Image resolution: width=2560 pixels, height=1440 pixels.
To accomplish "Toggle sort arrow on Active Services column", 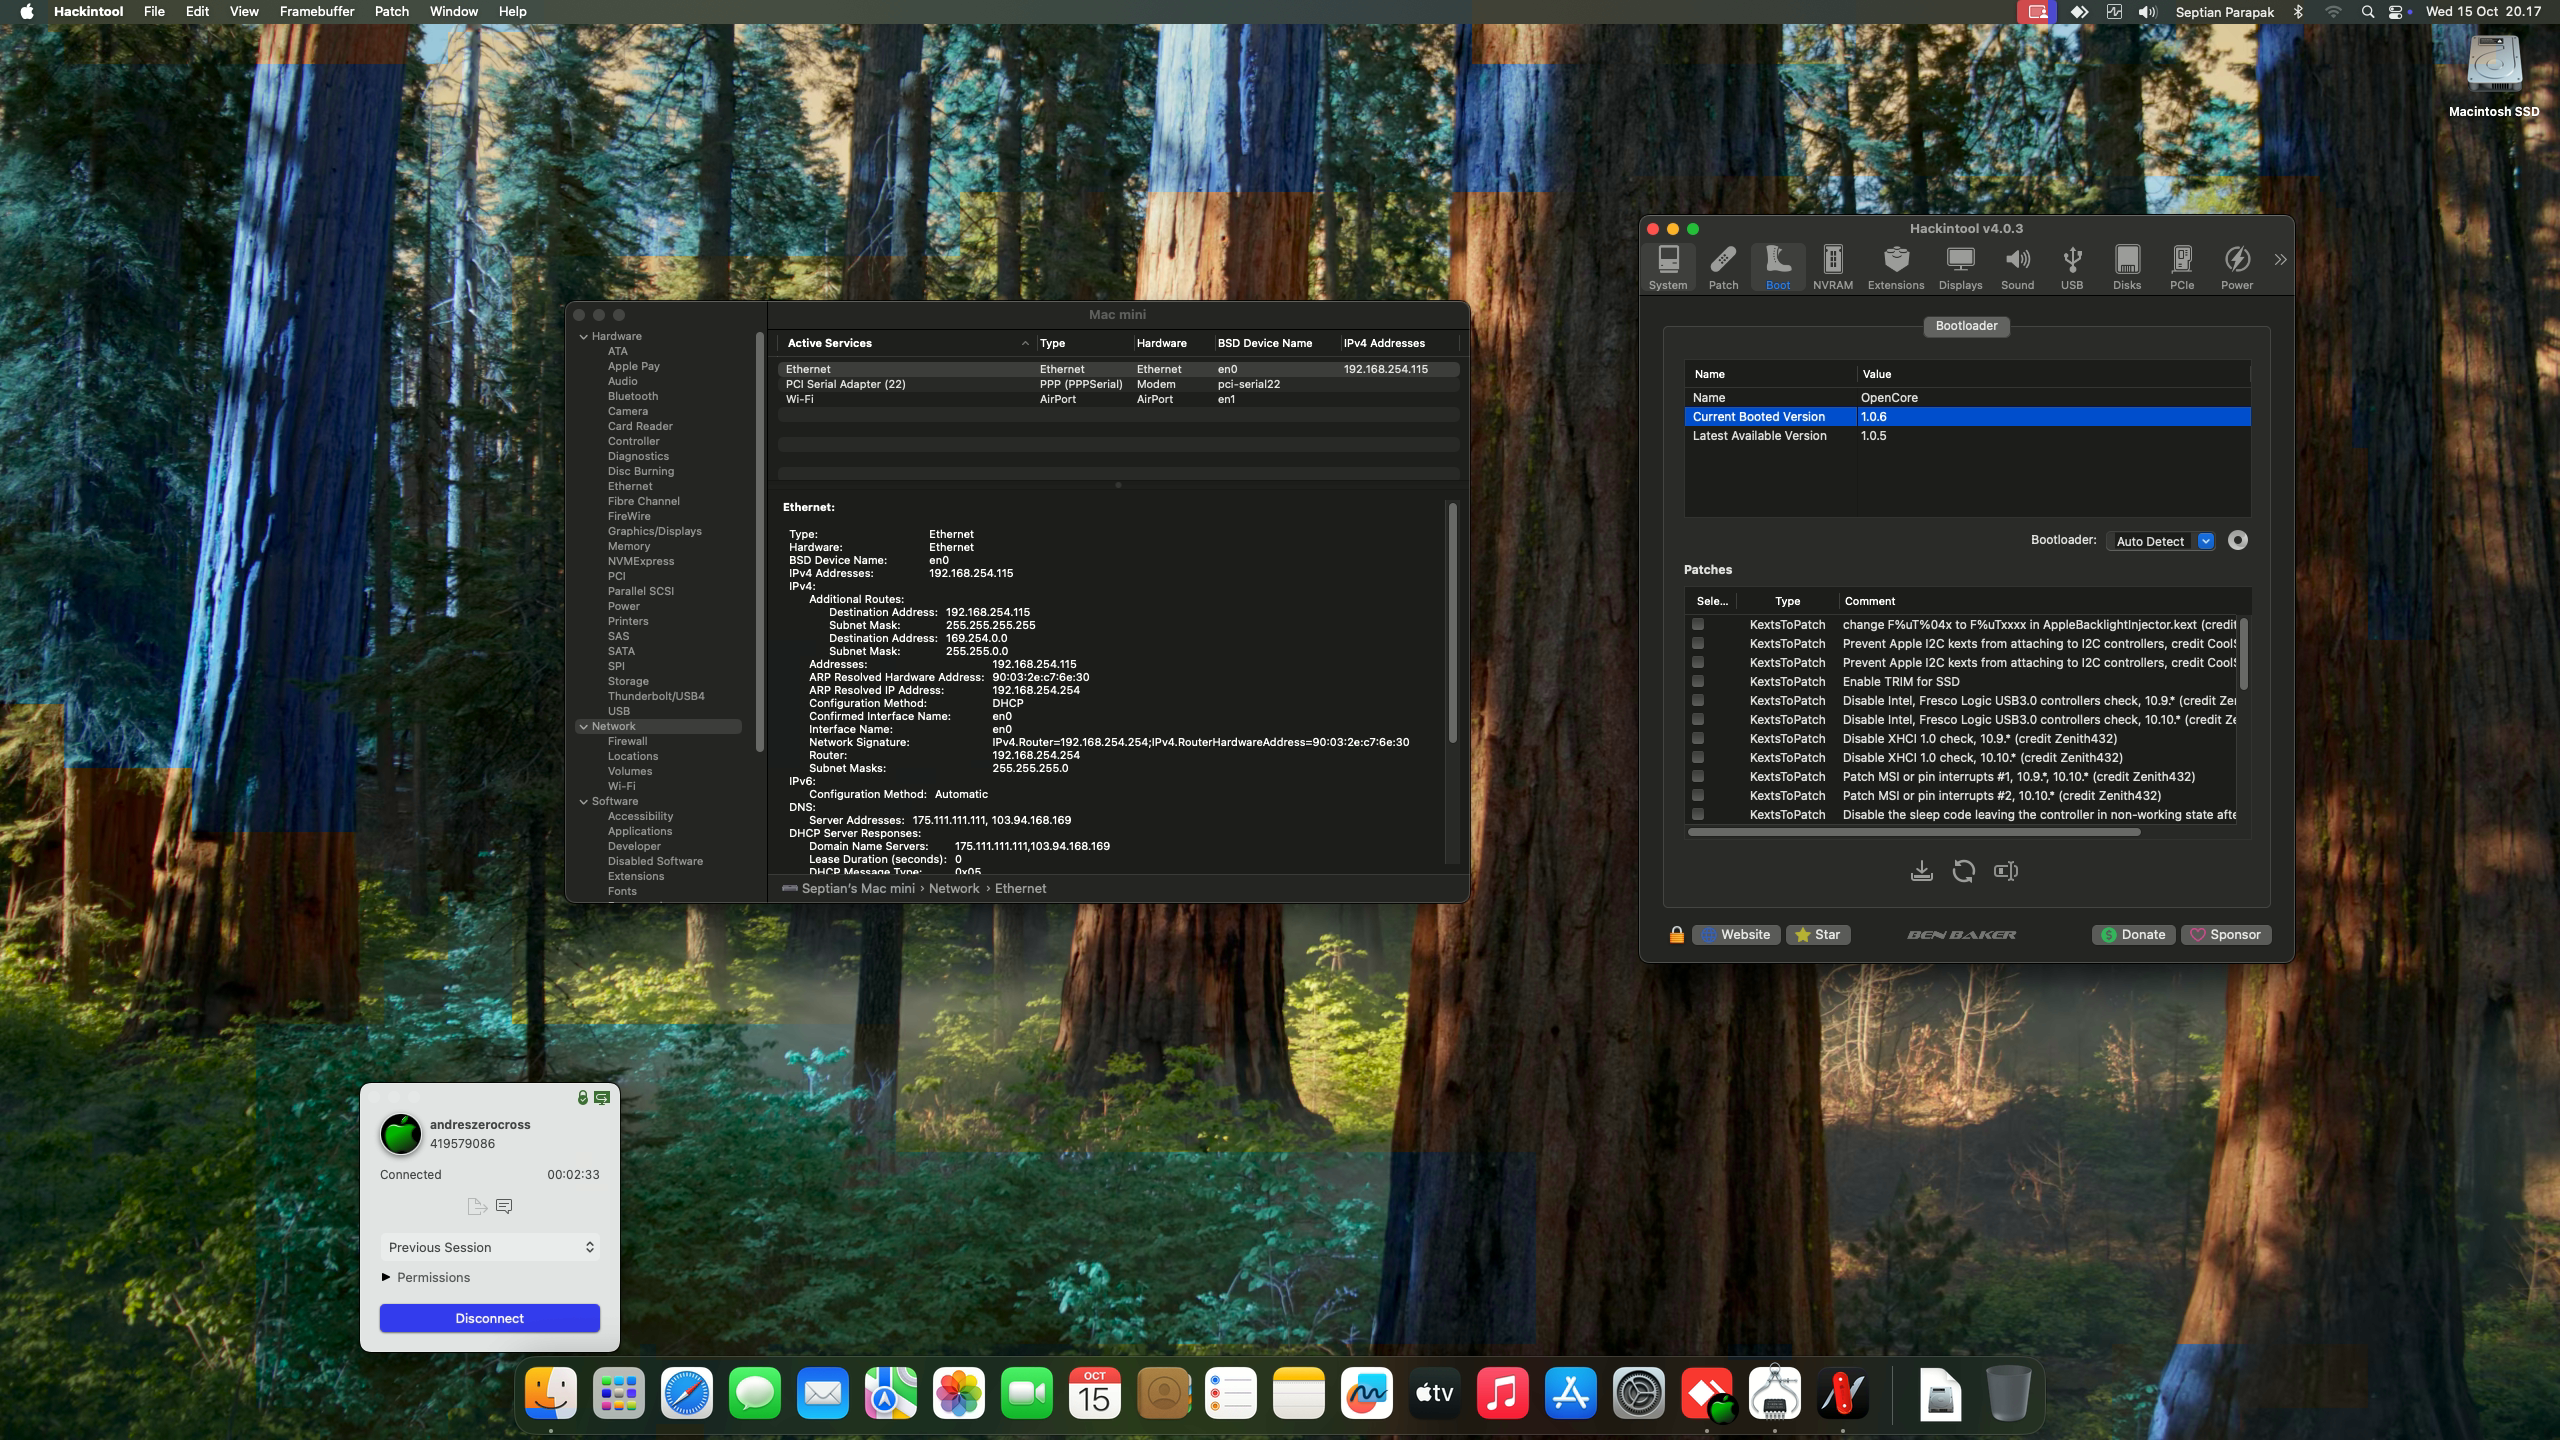I will (x=1025, y=344).
